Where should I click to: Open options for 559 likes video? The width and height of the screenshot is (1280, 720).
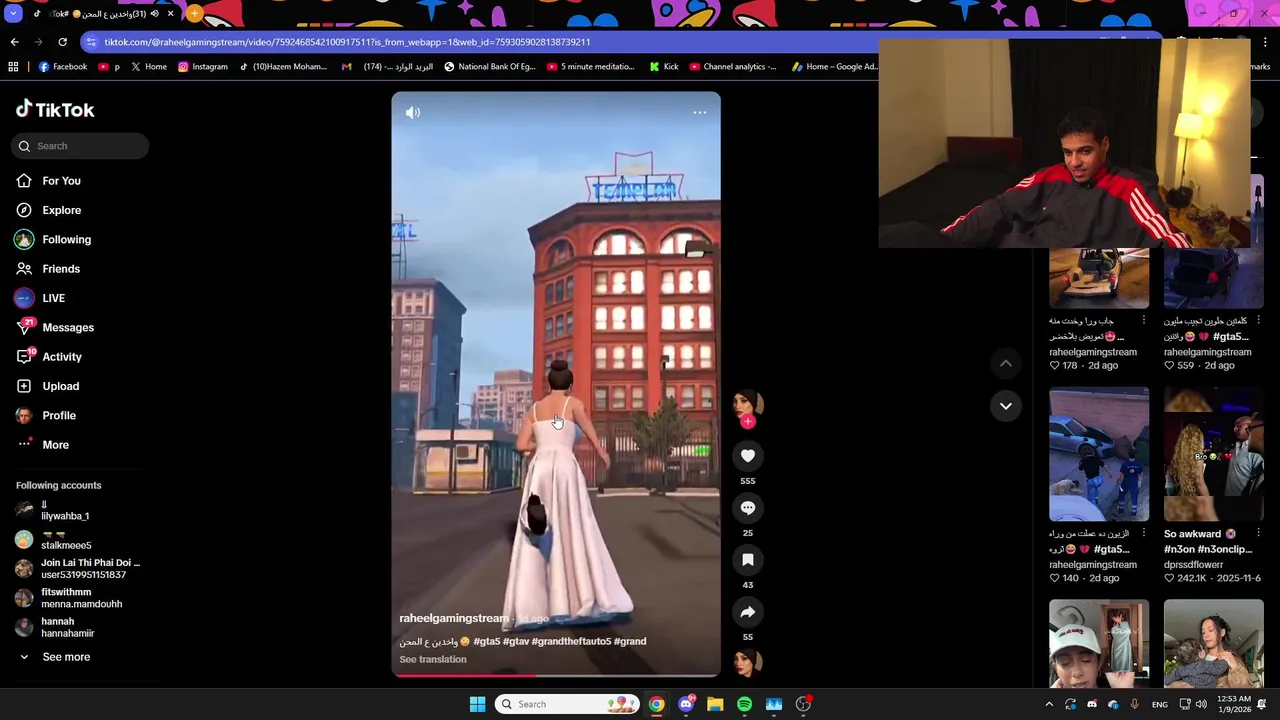pyautogui.click(x=1258, y=321)
